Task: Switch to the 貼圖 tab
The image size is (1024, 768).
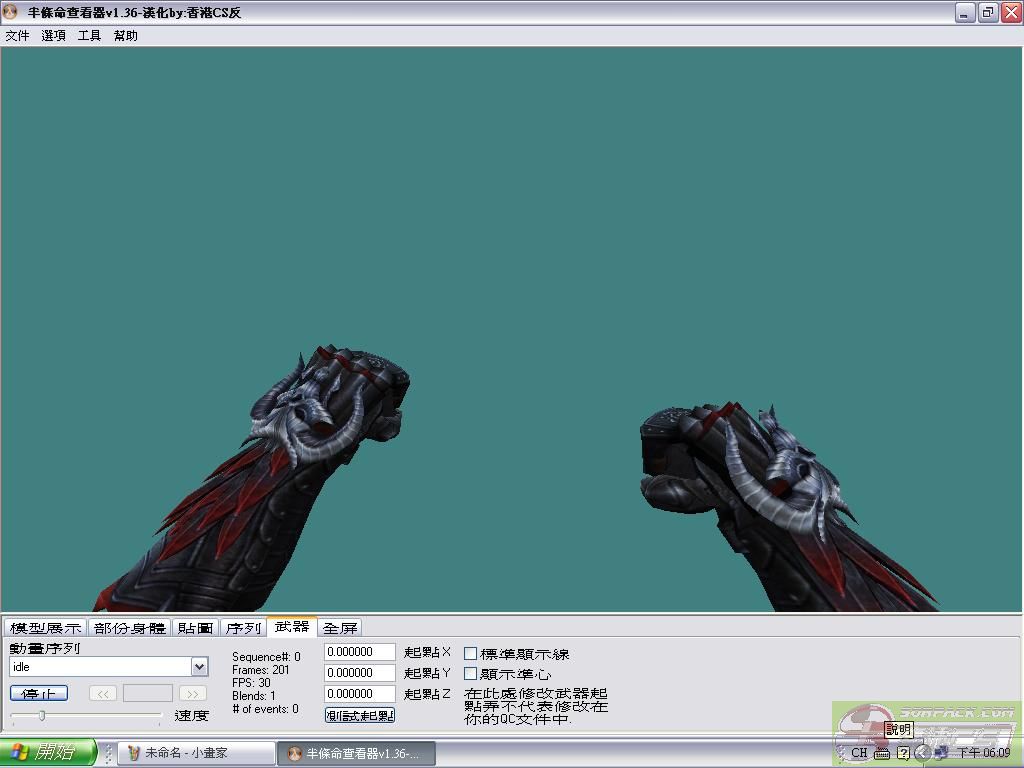Action: pos(195,628)
